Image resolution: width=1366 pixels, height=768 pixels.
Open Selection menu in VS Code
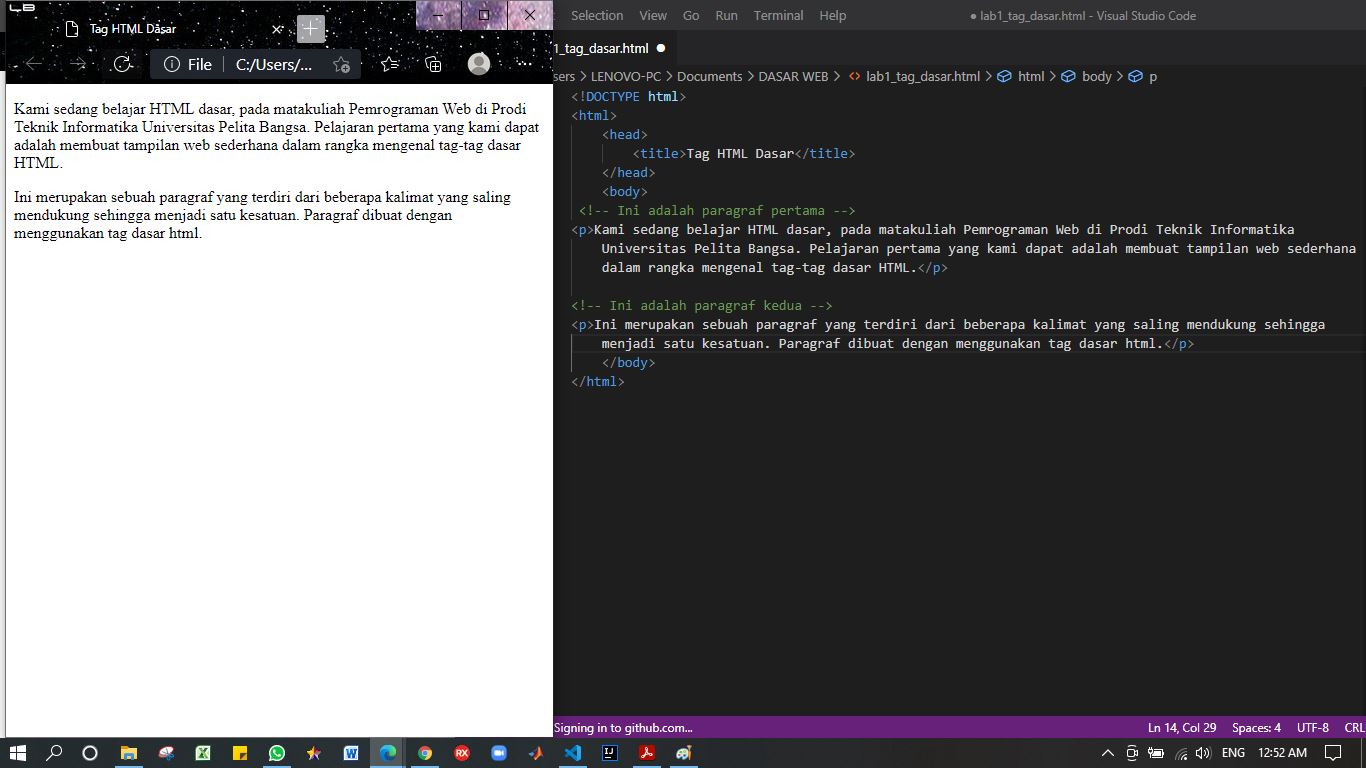click(597, 15)
